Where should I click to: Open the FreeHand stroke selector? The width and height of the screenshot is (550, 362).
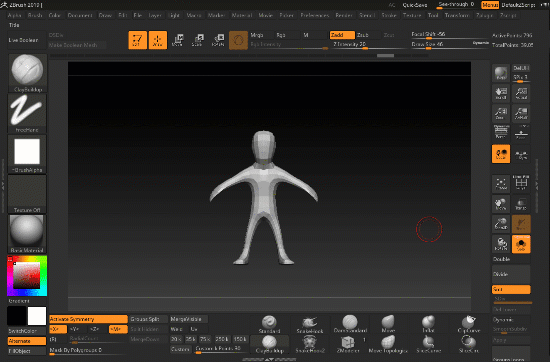click(27, 113)
